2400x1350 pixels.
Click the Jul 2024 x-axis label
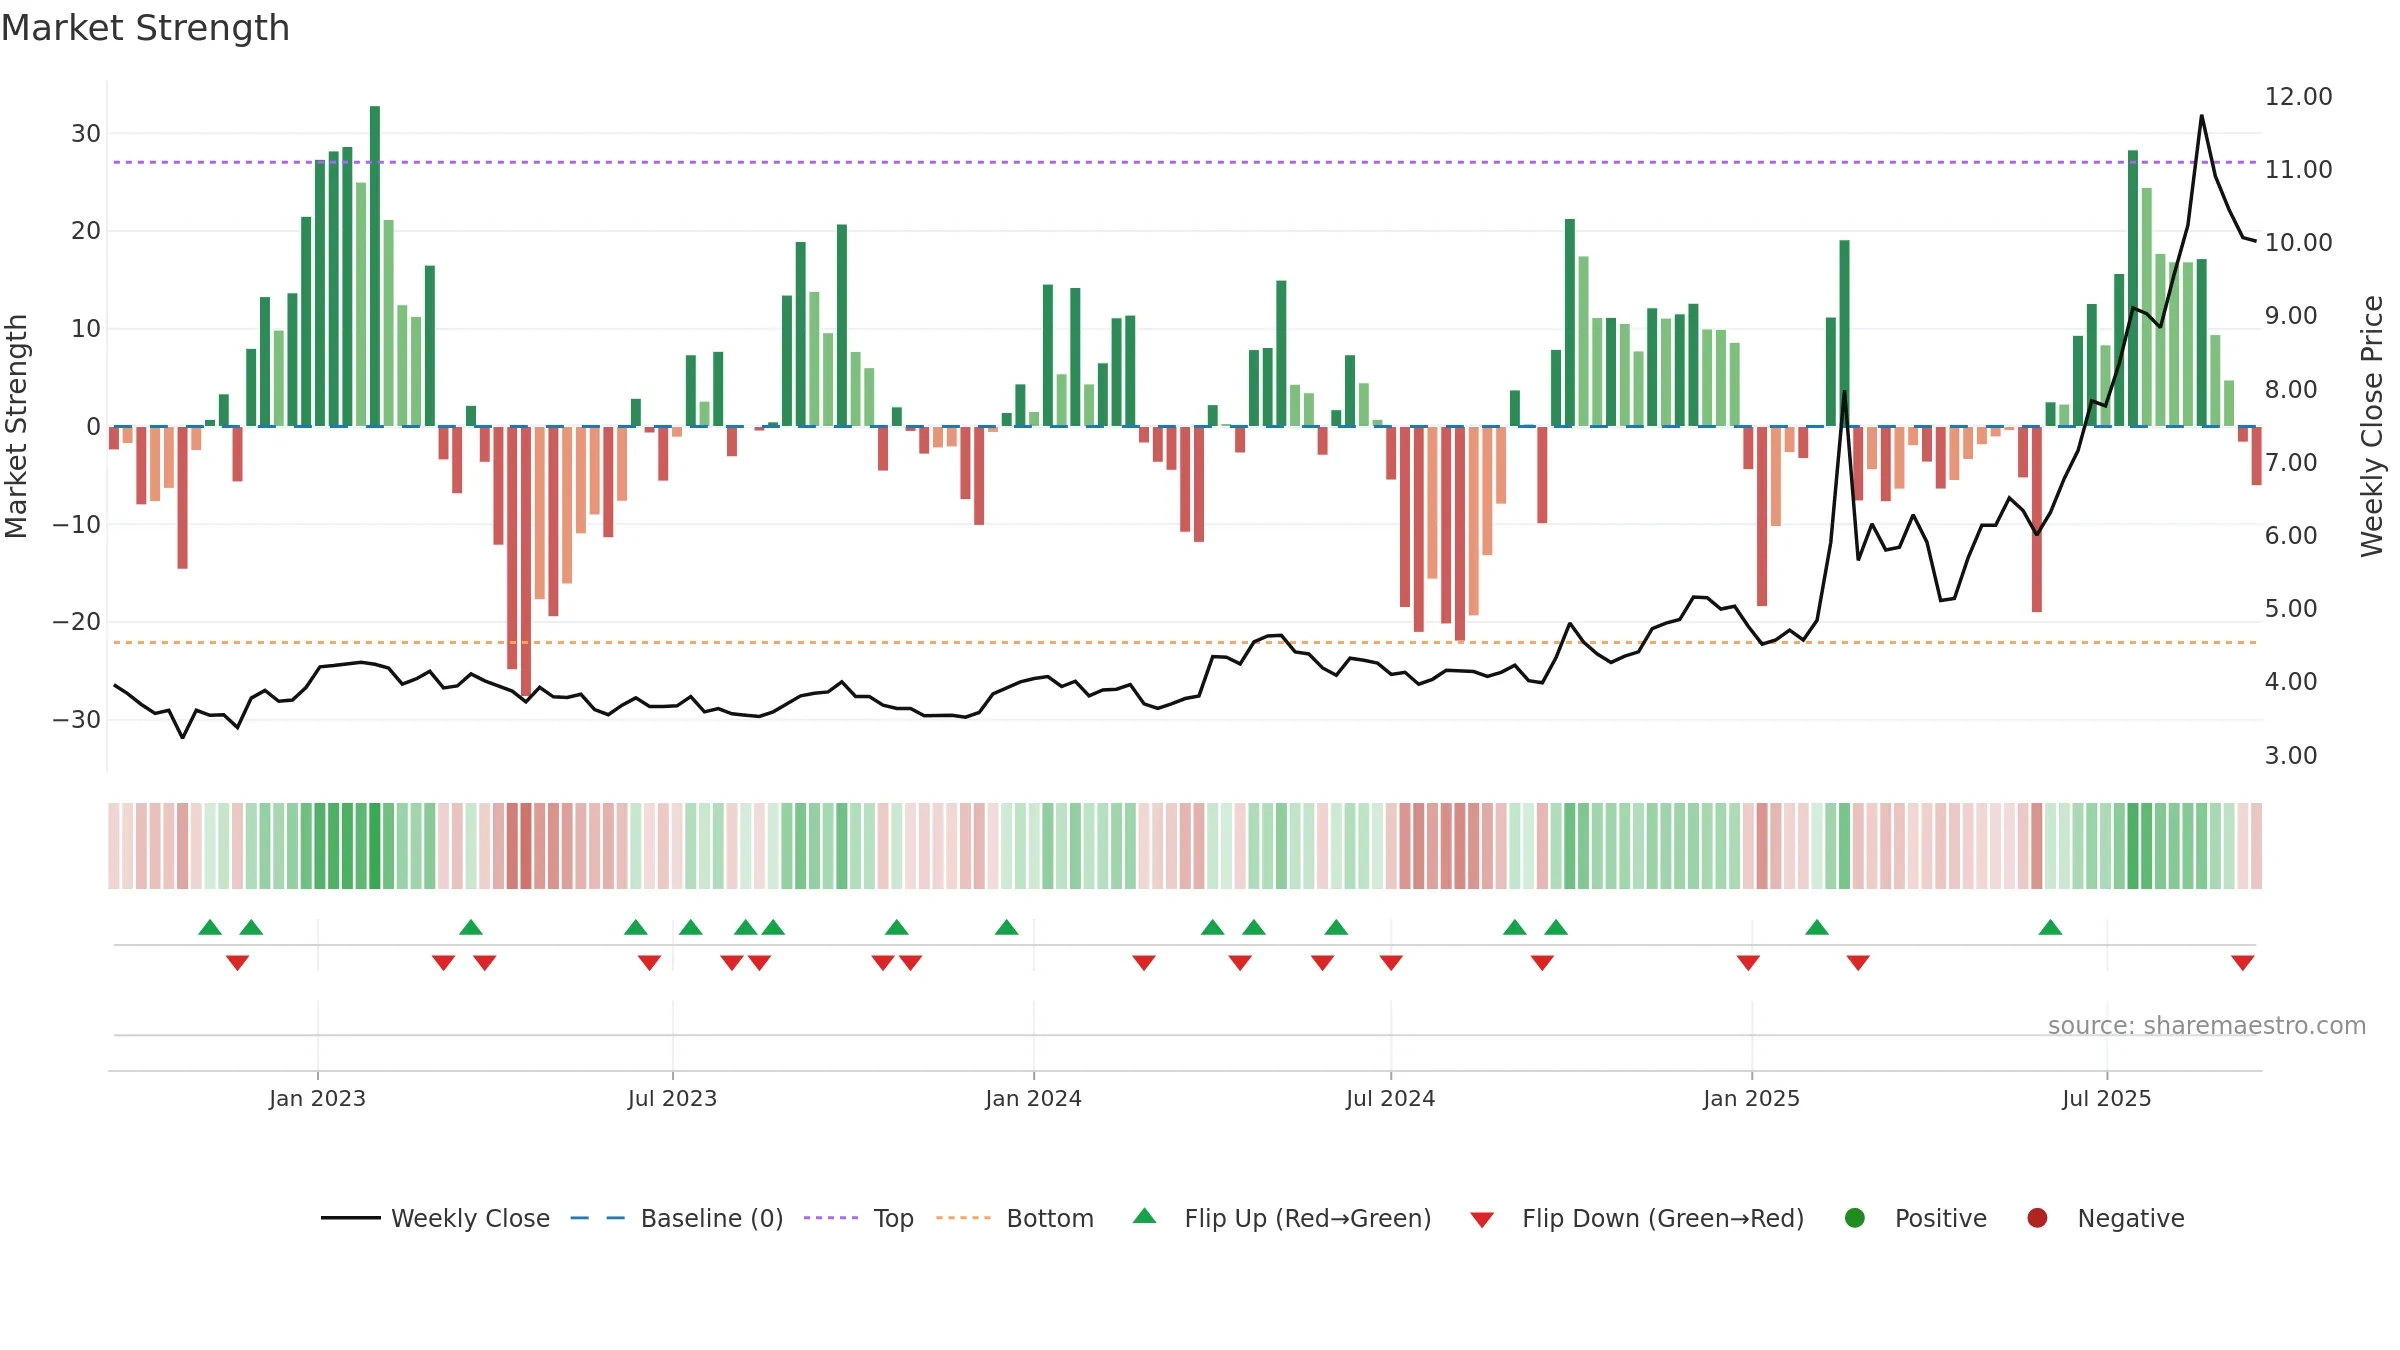click(1390, 1098)
